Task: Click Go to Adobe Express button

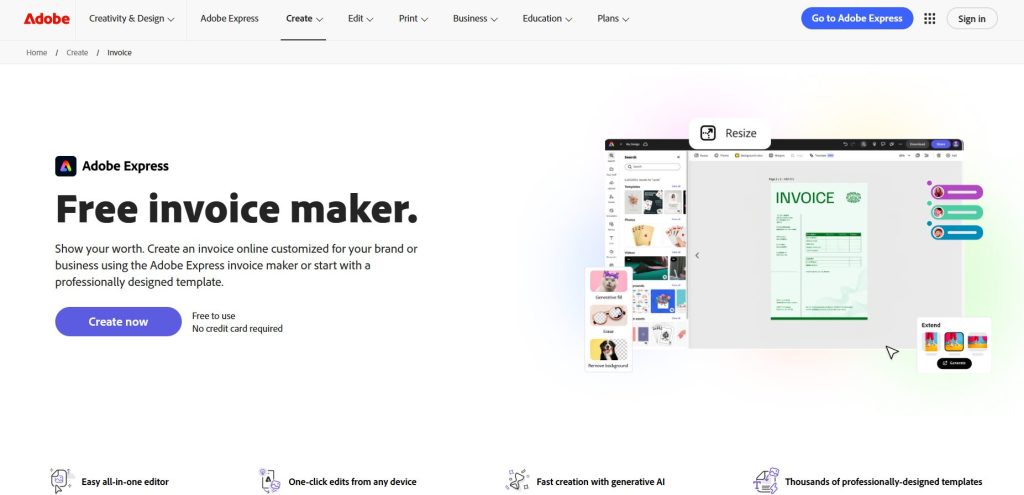Action: 857,18
